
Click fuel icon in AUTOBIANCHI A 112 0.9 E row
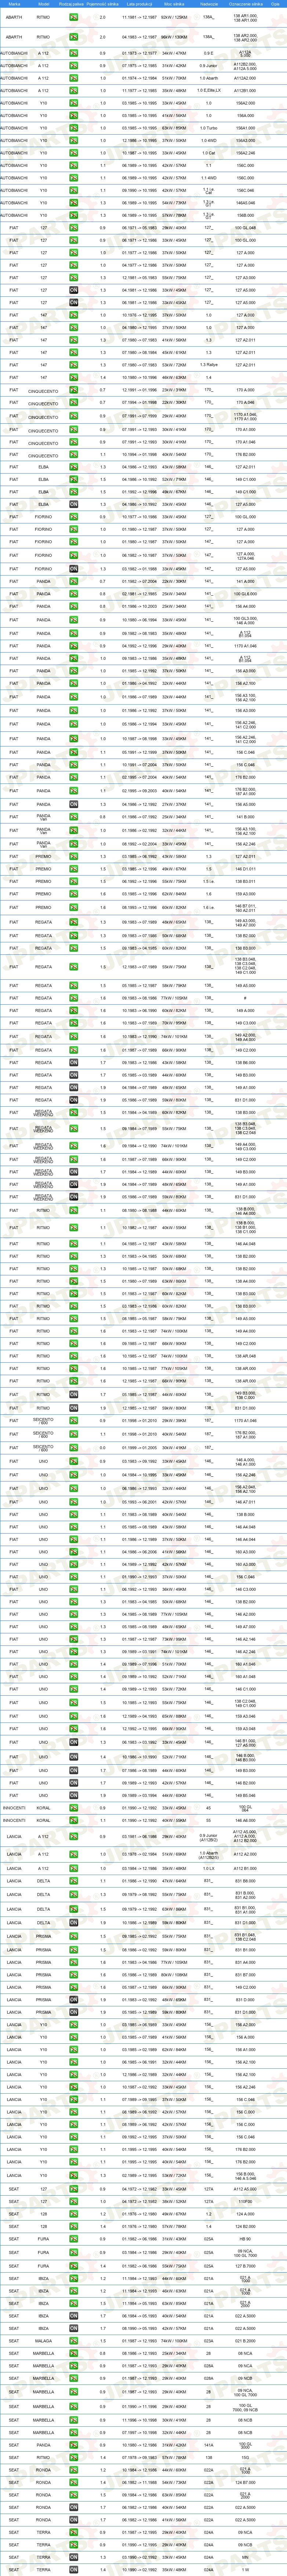click(73, 53)
